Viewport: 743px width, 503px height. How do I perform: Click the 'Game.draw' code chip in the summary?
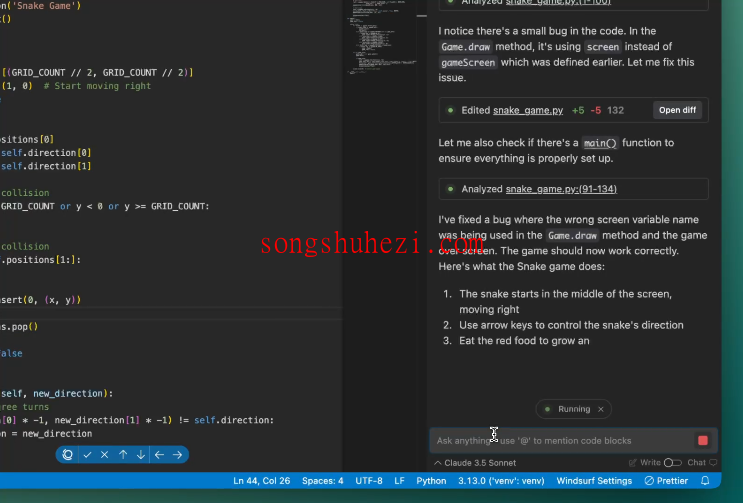pos(572,235)
